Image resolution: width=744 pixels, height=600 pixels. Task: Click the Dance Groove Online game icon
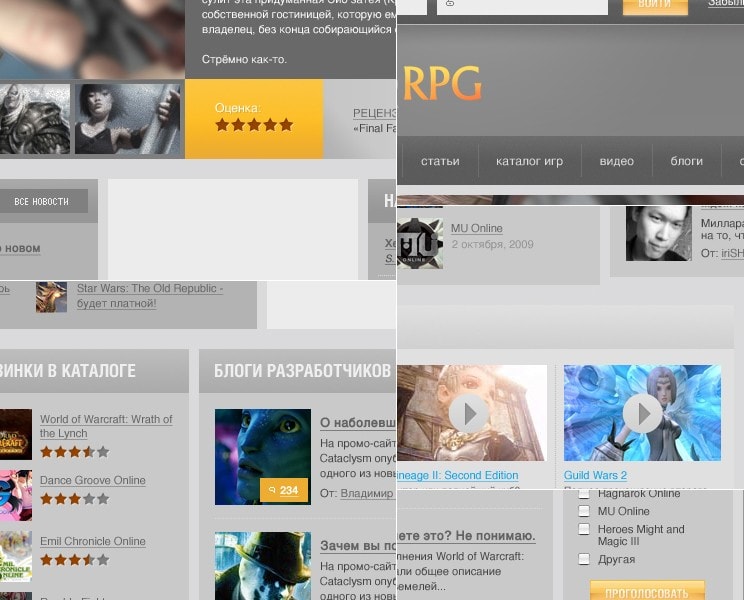(x=15, y=494)
